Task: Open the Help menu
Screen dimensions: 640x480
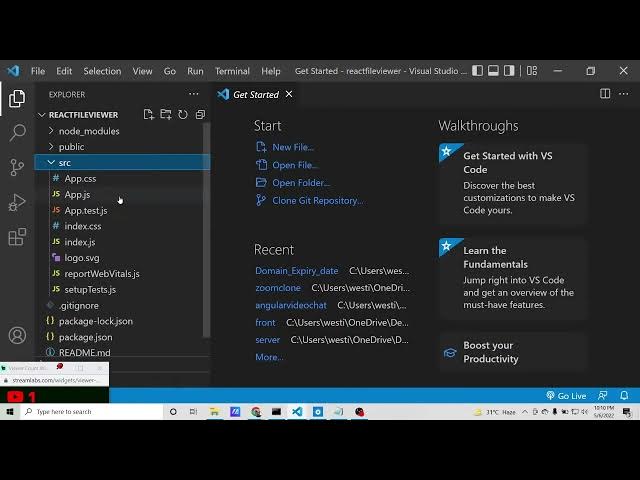Action: point(271,71)
